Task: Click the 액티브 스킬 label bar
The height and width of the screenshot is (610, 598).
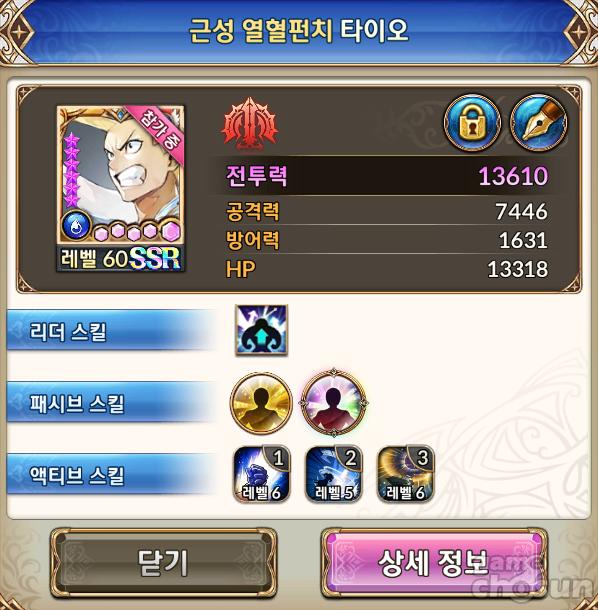Action: point(111,475)
